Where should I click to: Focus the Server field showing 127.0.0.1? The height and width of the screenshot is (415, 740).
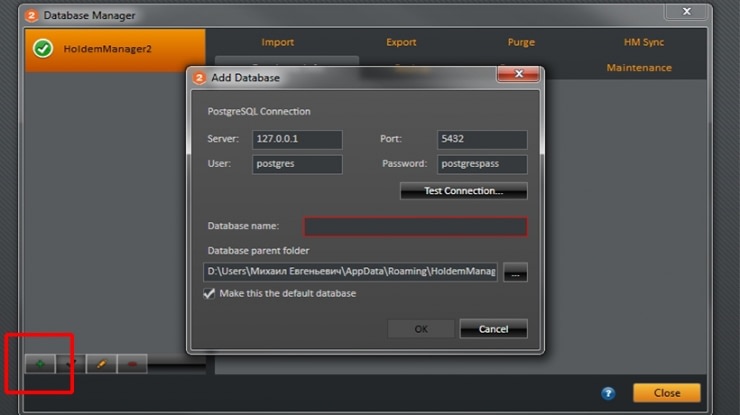click(297, 139)
